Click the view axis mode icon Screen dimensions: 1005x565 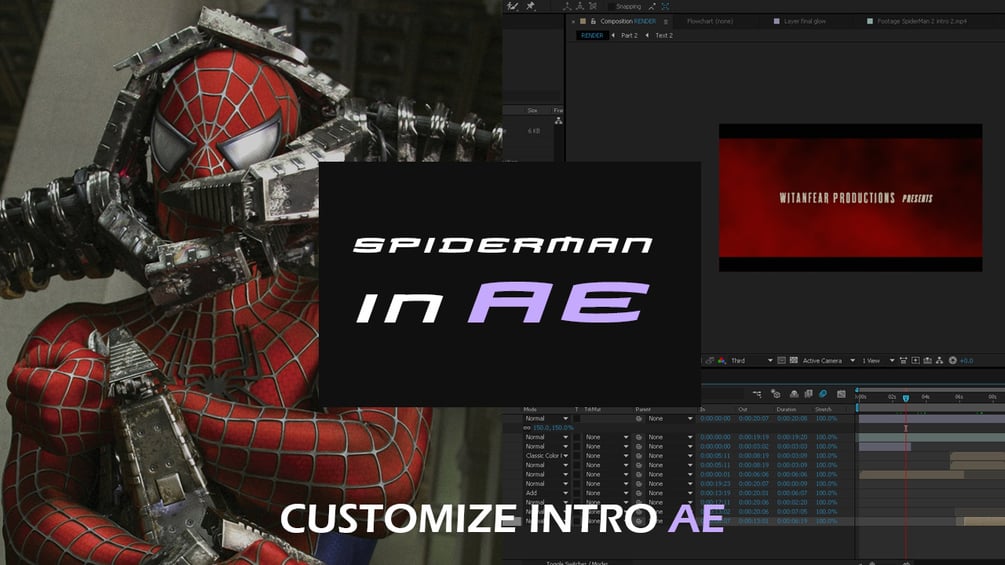coord(593,6)
